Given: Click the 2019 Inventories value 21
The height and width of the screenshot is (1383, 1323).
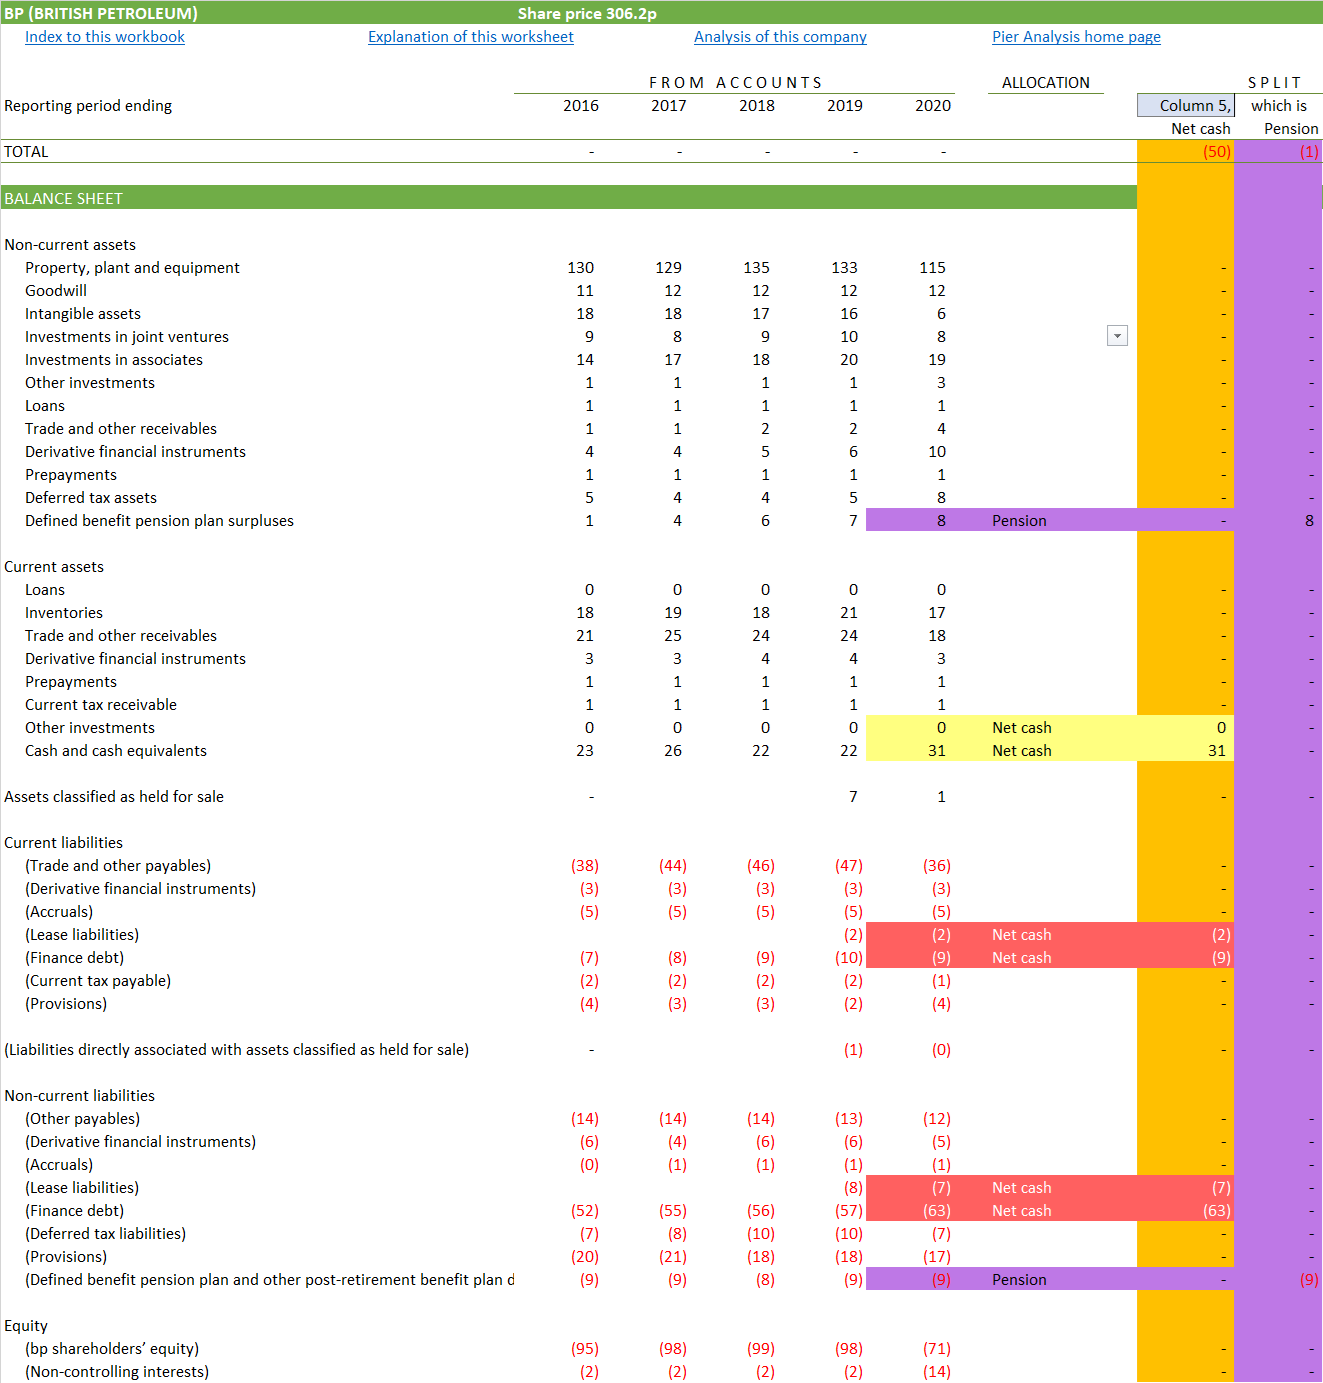Looking at the screenshot, I should [x=848, y=613].
